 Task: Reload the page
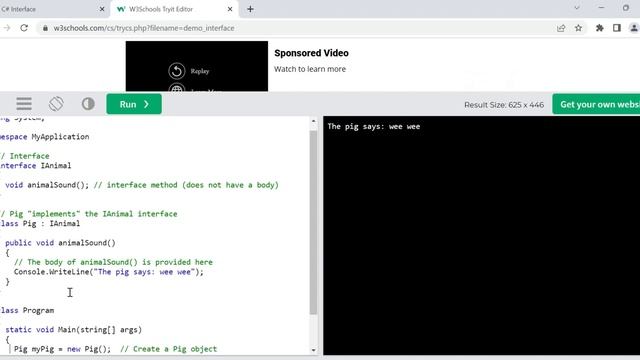pos(24,28)
